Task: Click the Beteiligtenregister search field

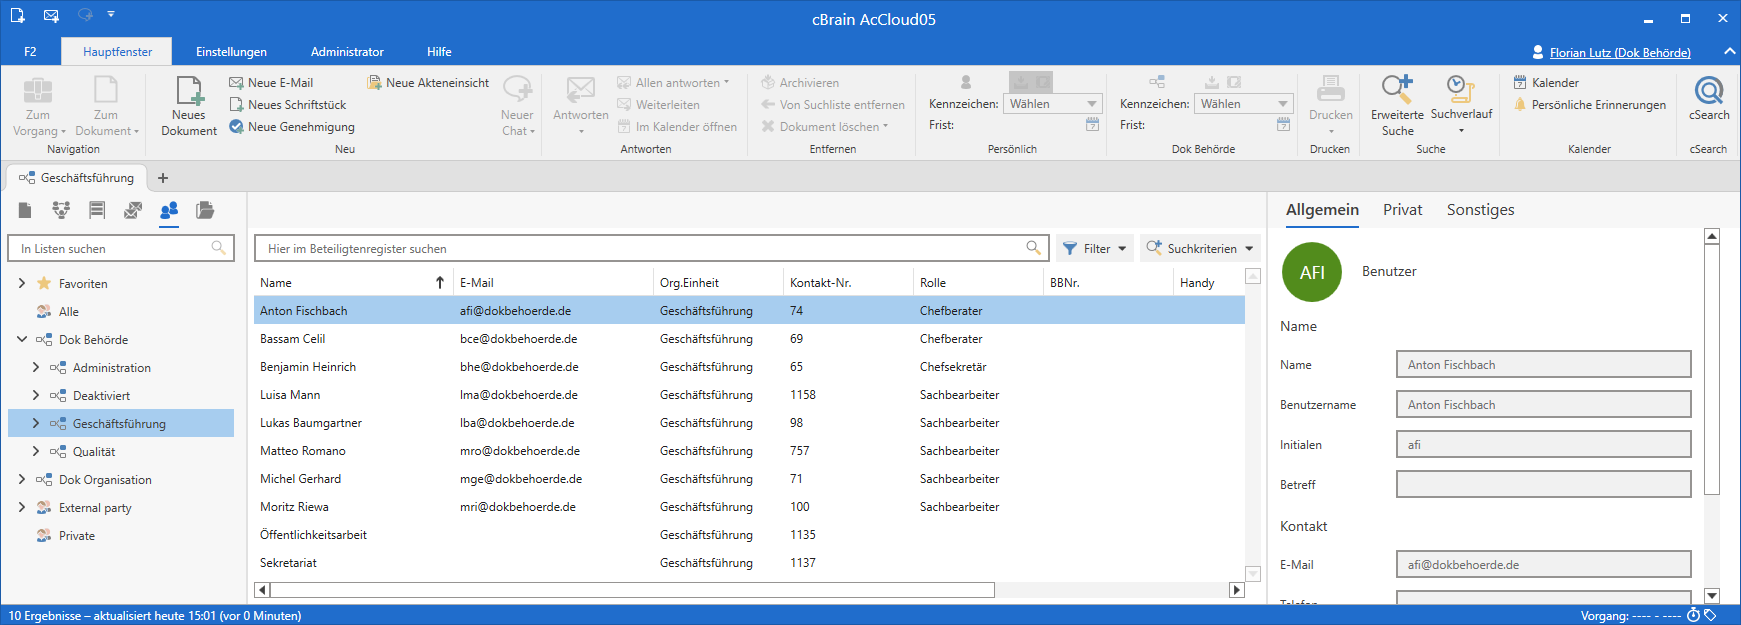Action: (640, 249)
